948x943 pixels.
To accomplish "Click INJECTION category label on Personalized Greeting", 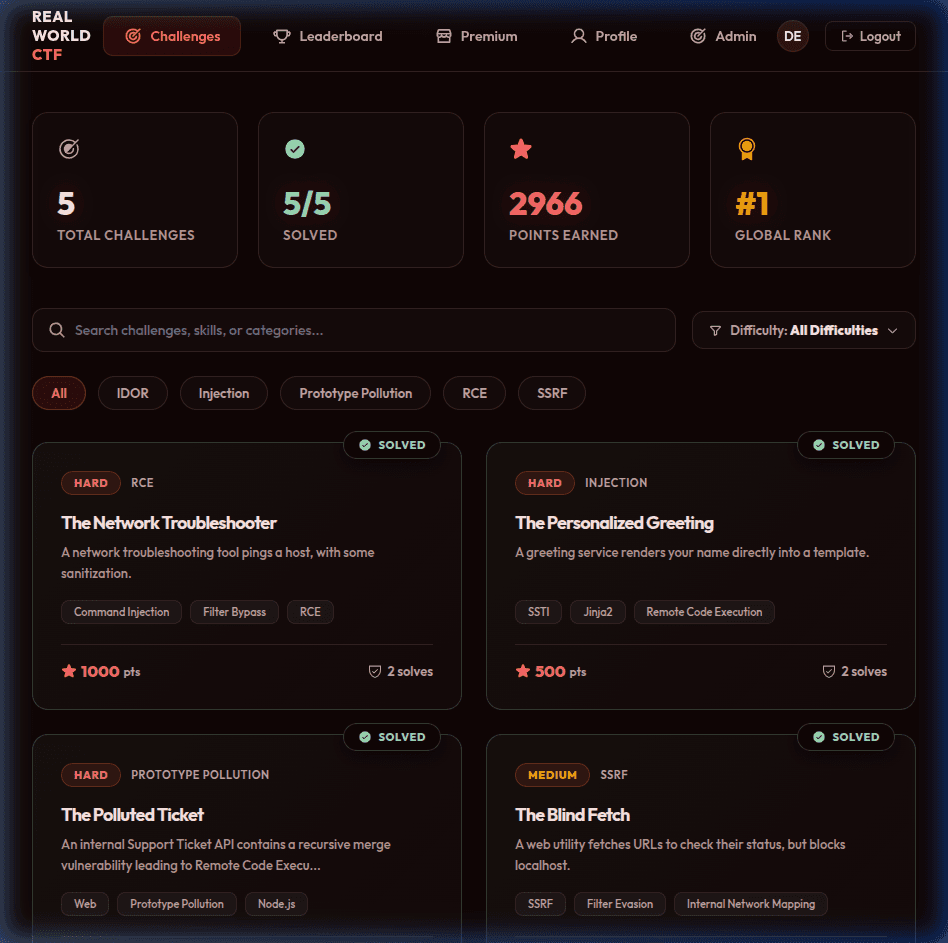I will point(616,483).
